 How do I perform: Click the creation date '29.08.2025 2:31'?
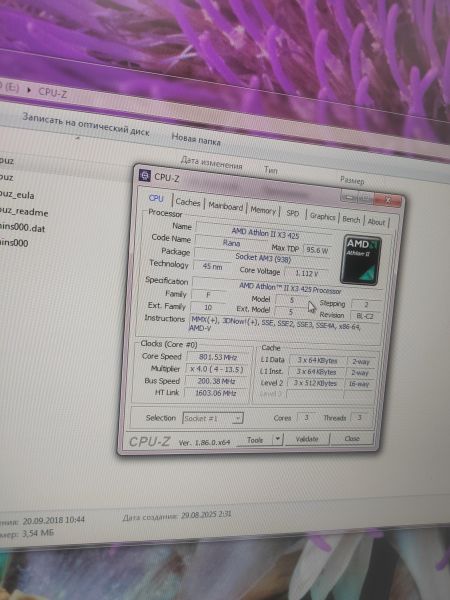pyautogui.click(x=206, y=515)
